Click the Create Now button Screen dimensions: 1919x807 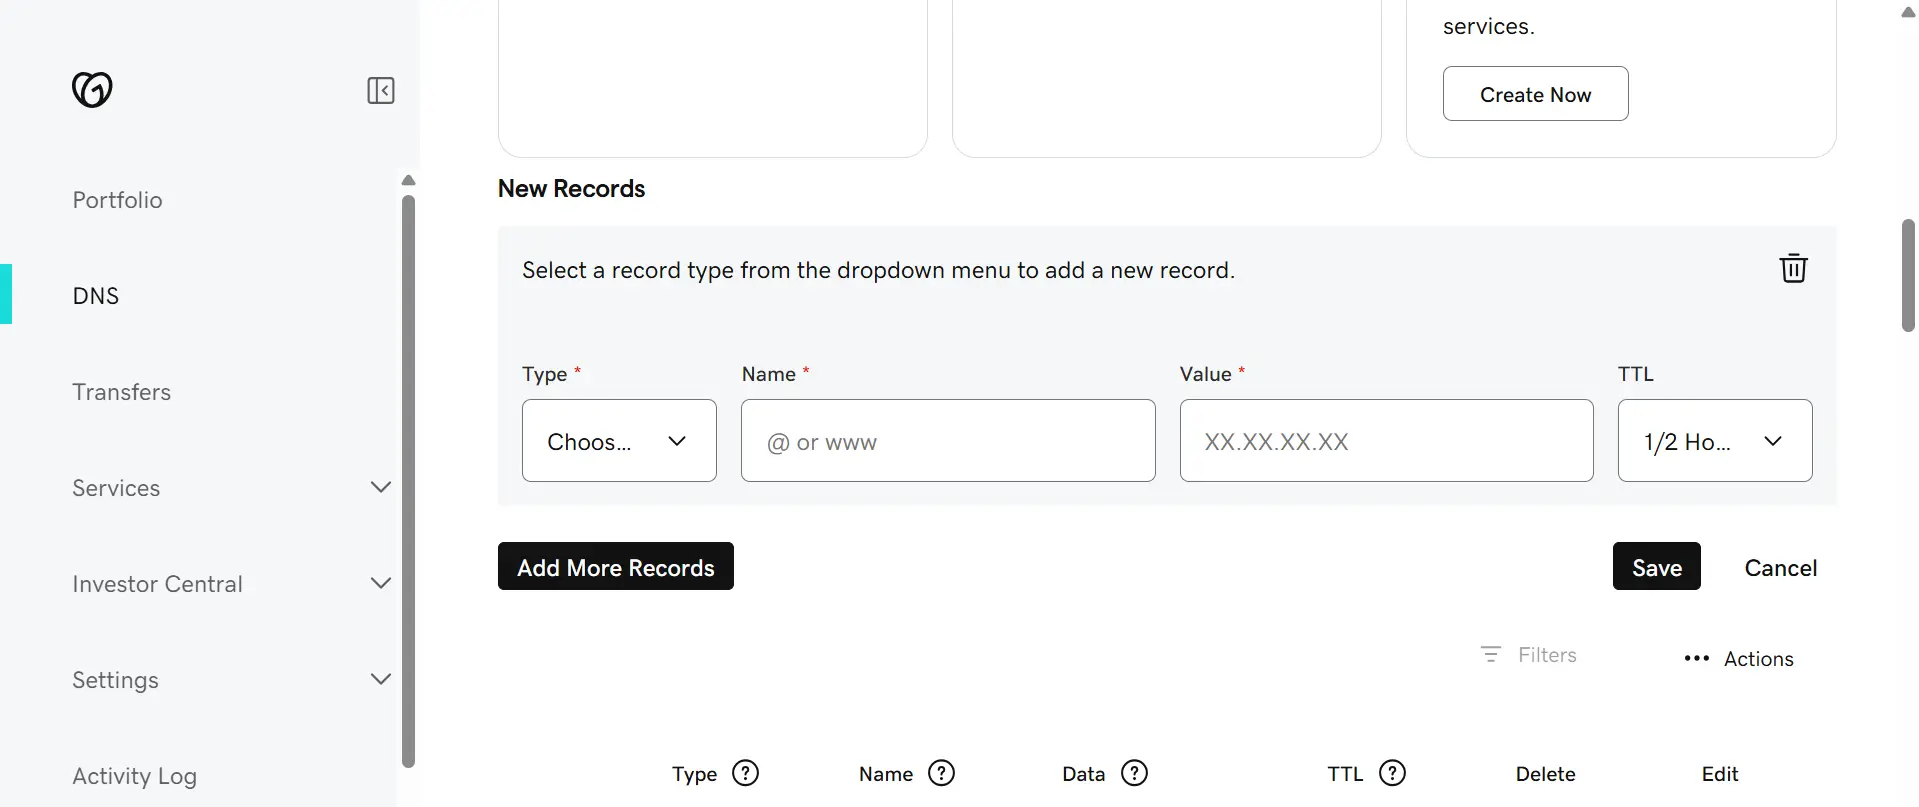(x=1535, y=93)
